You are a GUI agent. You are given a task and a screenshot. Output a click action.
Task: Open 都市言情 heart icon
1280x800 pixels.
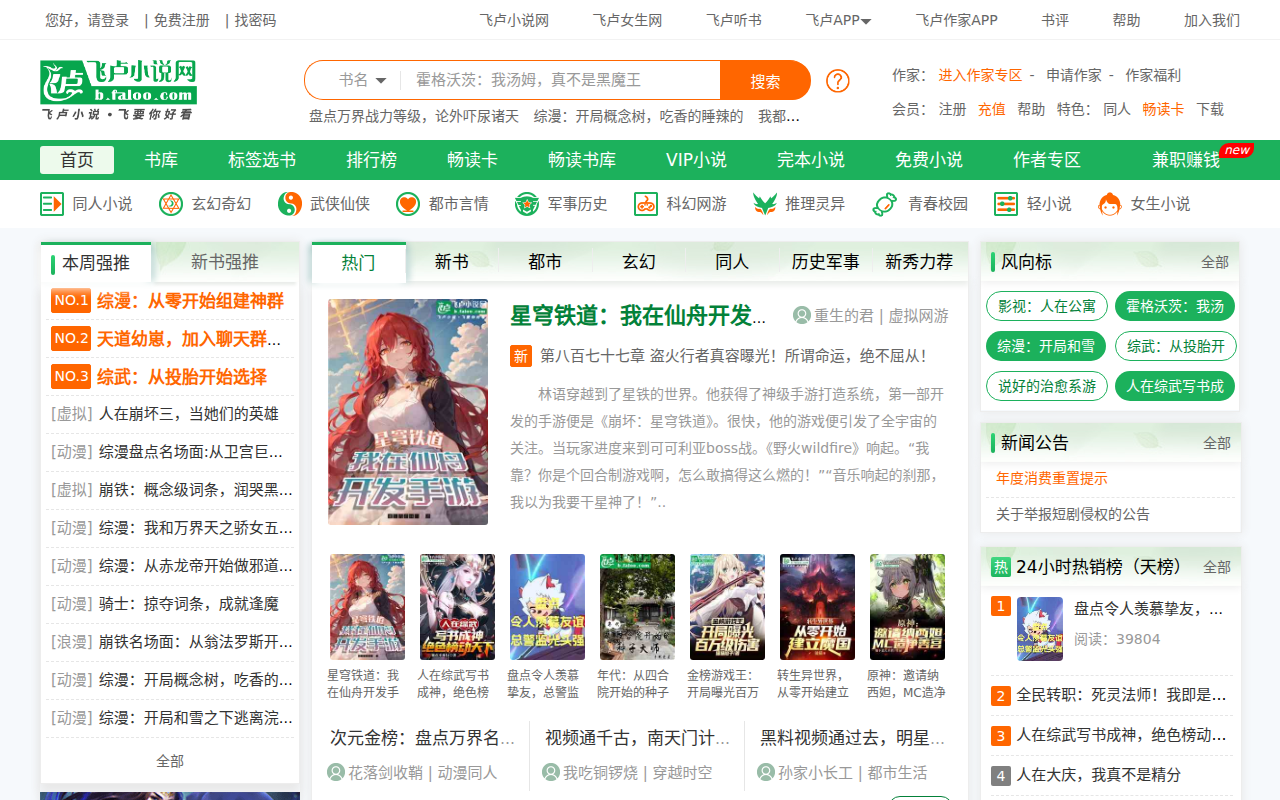(408, 204)
